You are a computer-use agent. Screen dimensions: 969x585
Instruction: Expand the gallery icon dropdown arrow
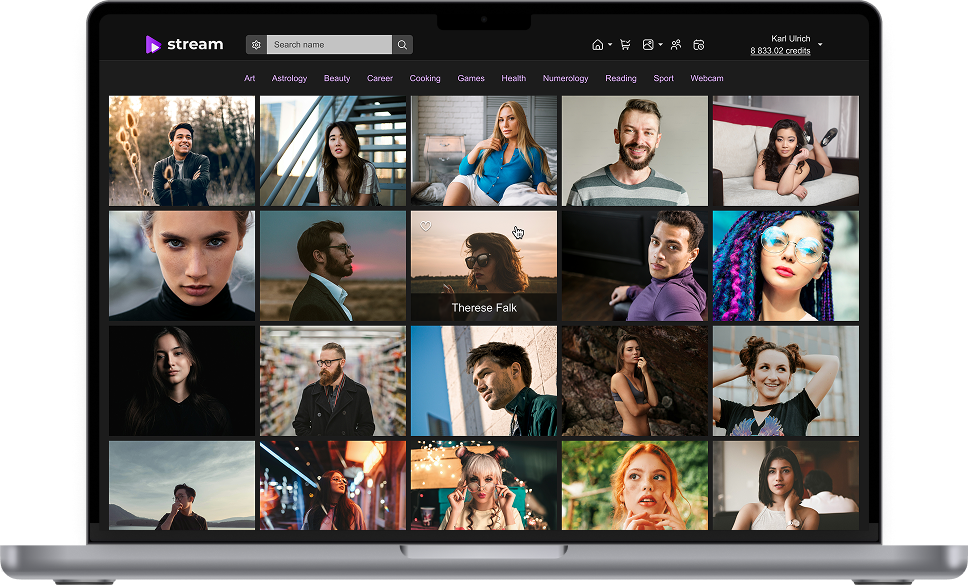661,45
